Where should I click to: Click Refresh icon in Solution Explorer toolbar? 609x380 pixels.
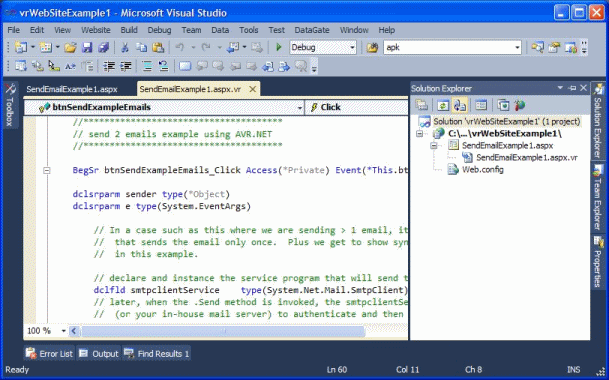point(443,105)
